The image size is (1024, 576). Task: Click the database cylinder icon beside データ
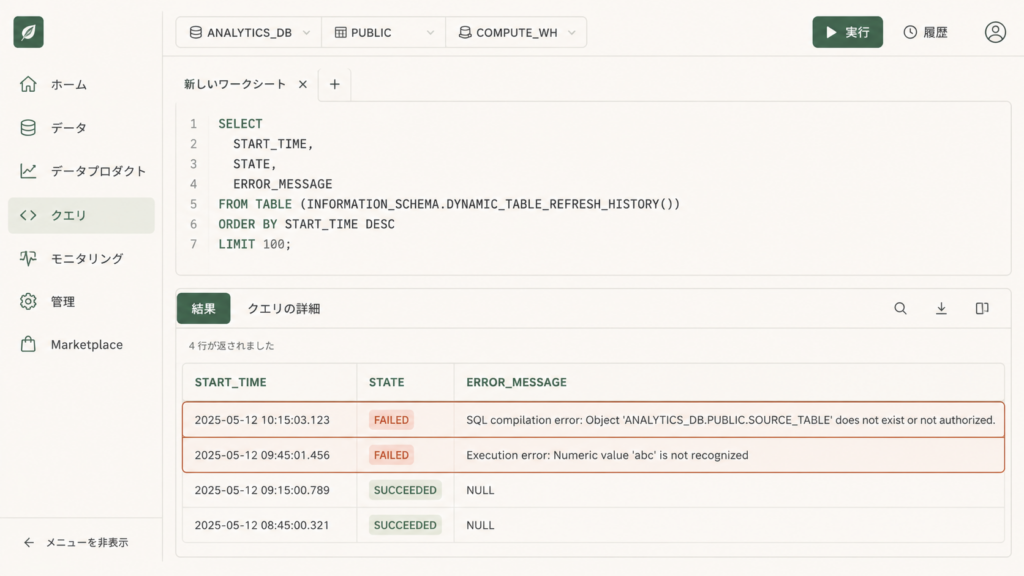click(28, 128)
